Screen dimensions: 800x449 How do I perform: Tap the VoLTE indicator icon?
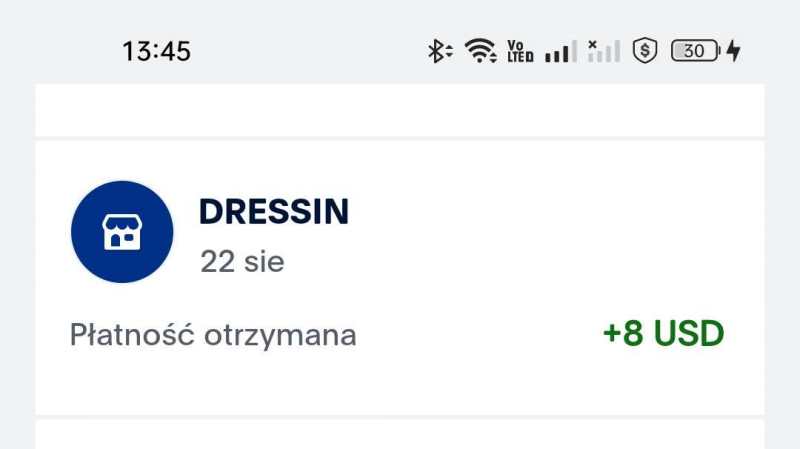520,50
